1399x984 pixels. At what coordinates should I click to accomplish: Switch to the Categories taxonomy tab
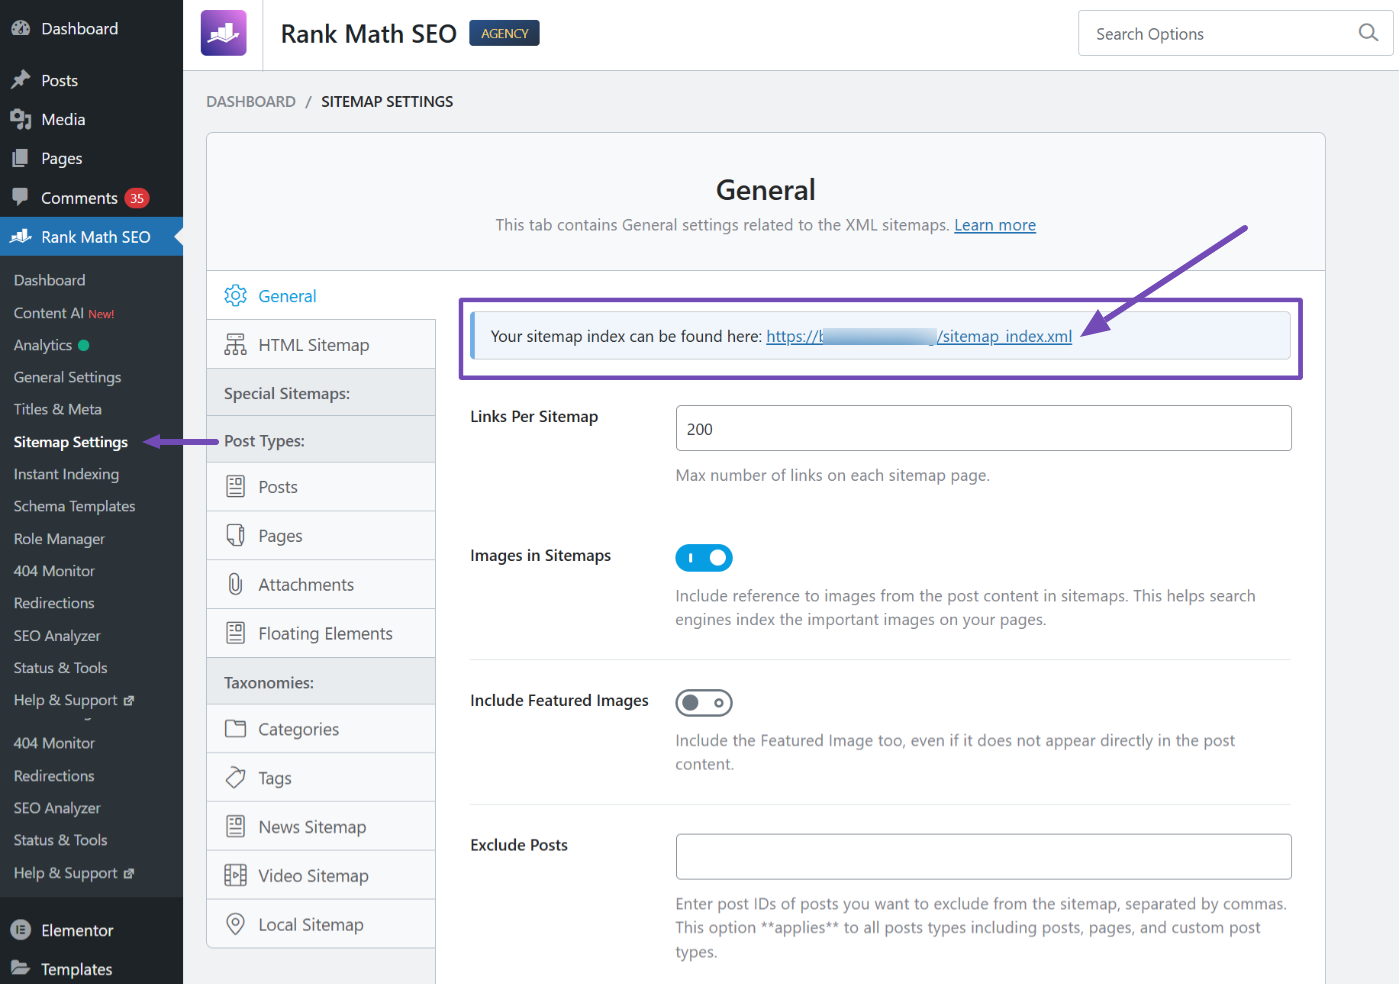pos(321,729)
